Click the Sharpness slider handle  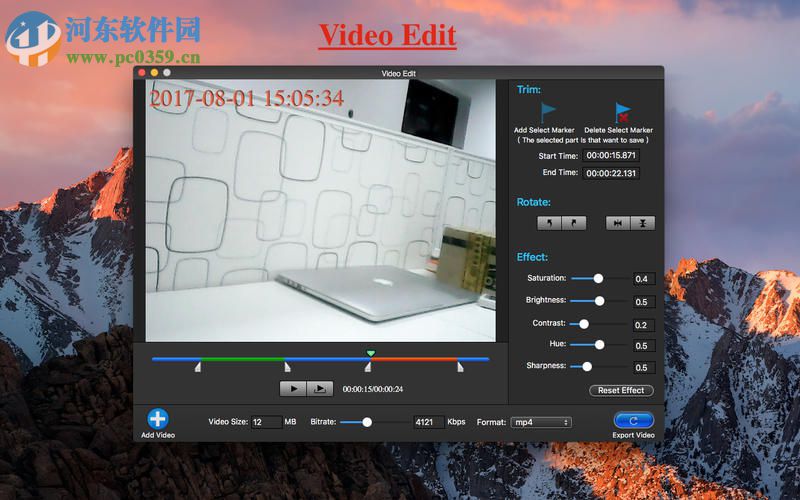pos(587,366)
